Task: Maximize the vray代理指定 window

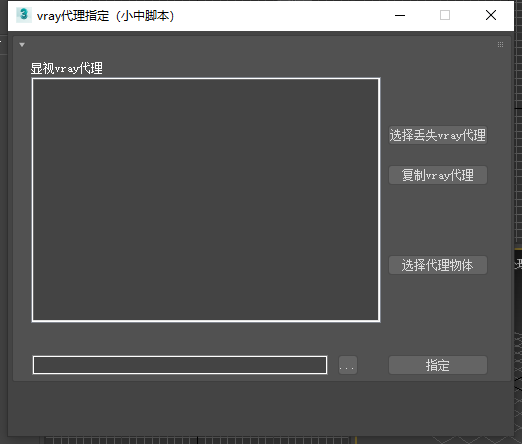Action: click(x=445, y=15)
